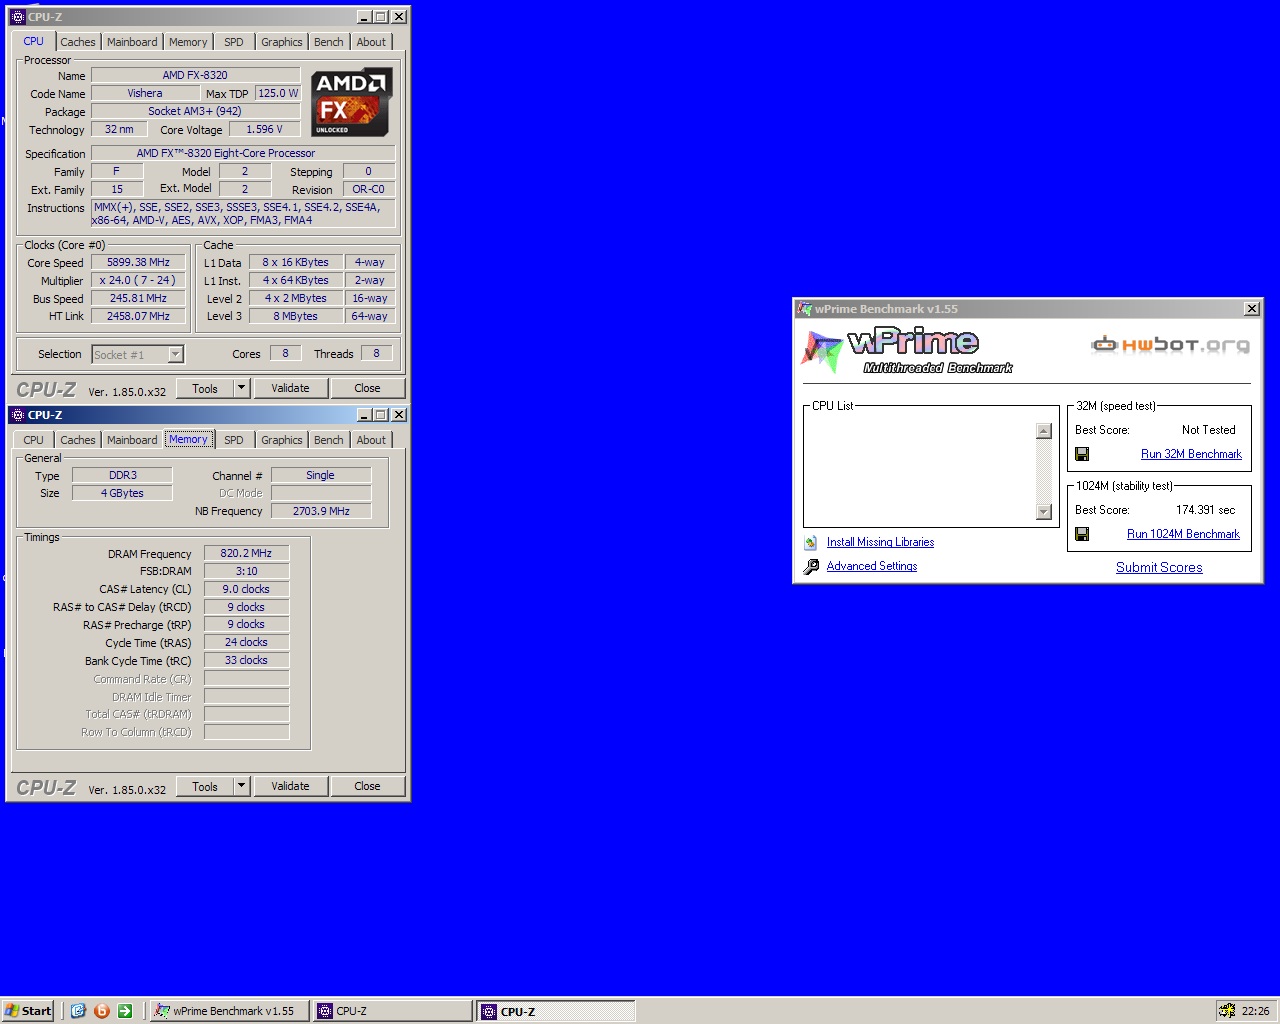Image resolution: width=1280 pixels, height=1024 pixels.
Task: Open Caches tab in lower CPU-Z window
Action: tap(77, 440)
